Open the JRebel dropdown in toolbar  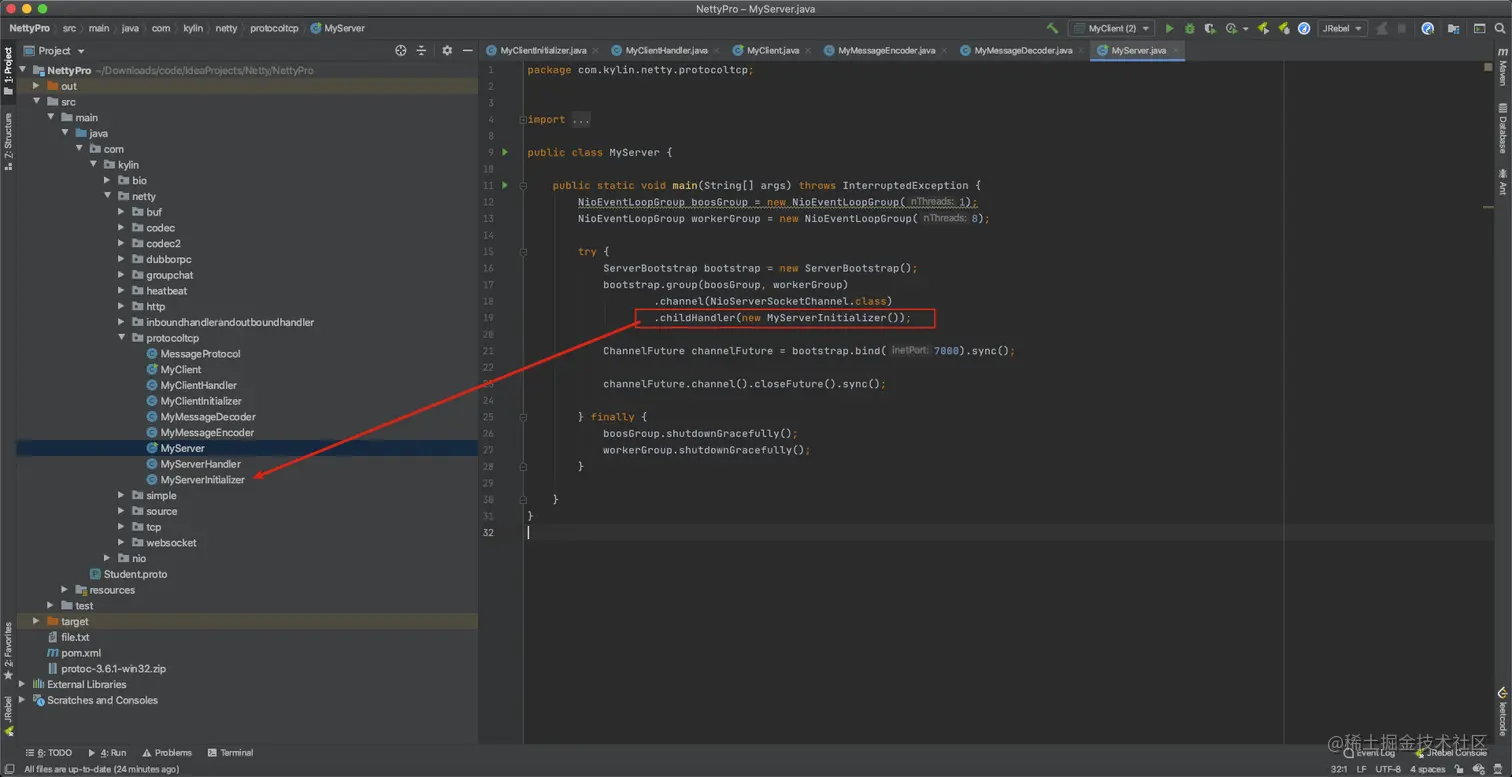1343,28
